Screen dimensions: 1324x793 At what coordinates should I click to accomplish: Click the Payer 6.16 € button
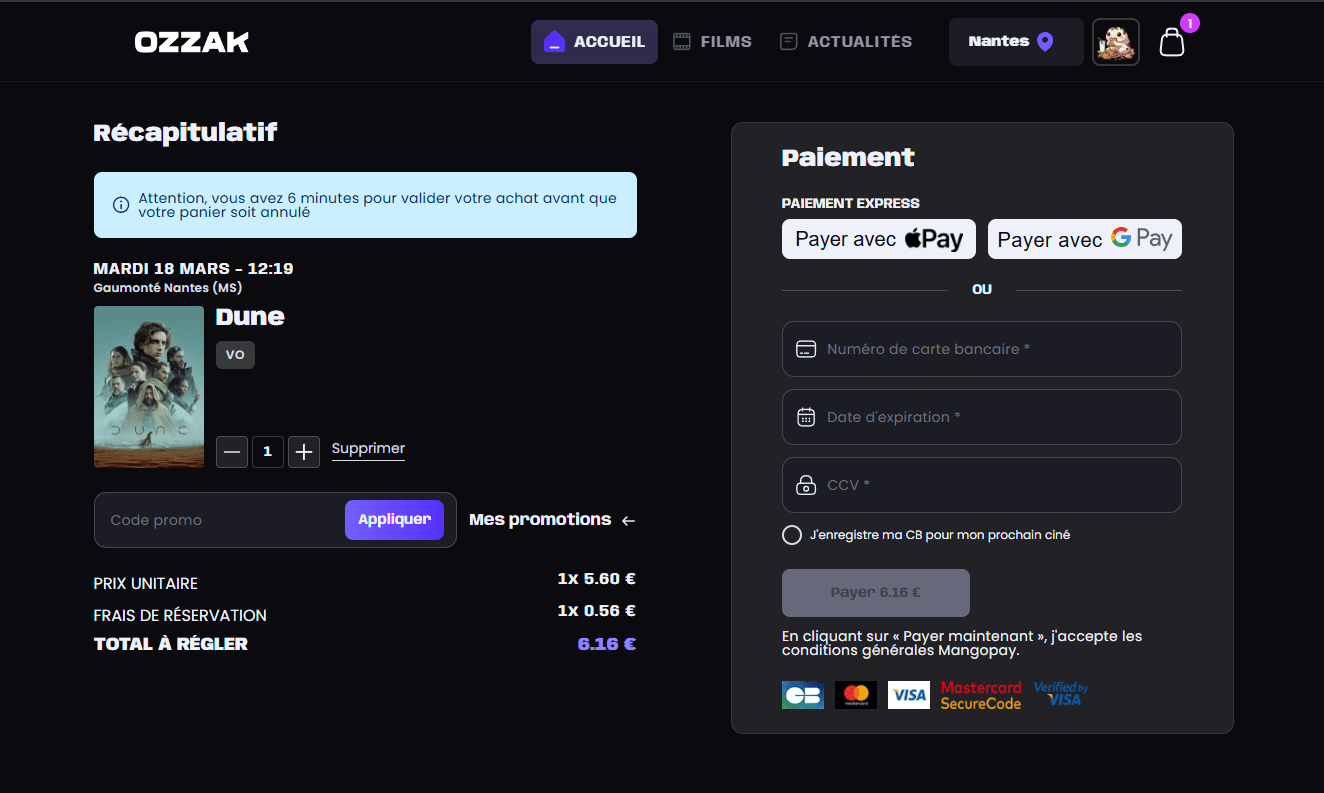coord(876,593)
